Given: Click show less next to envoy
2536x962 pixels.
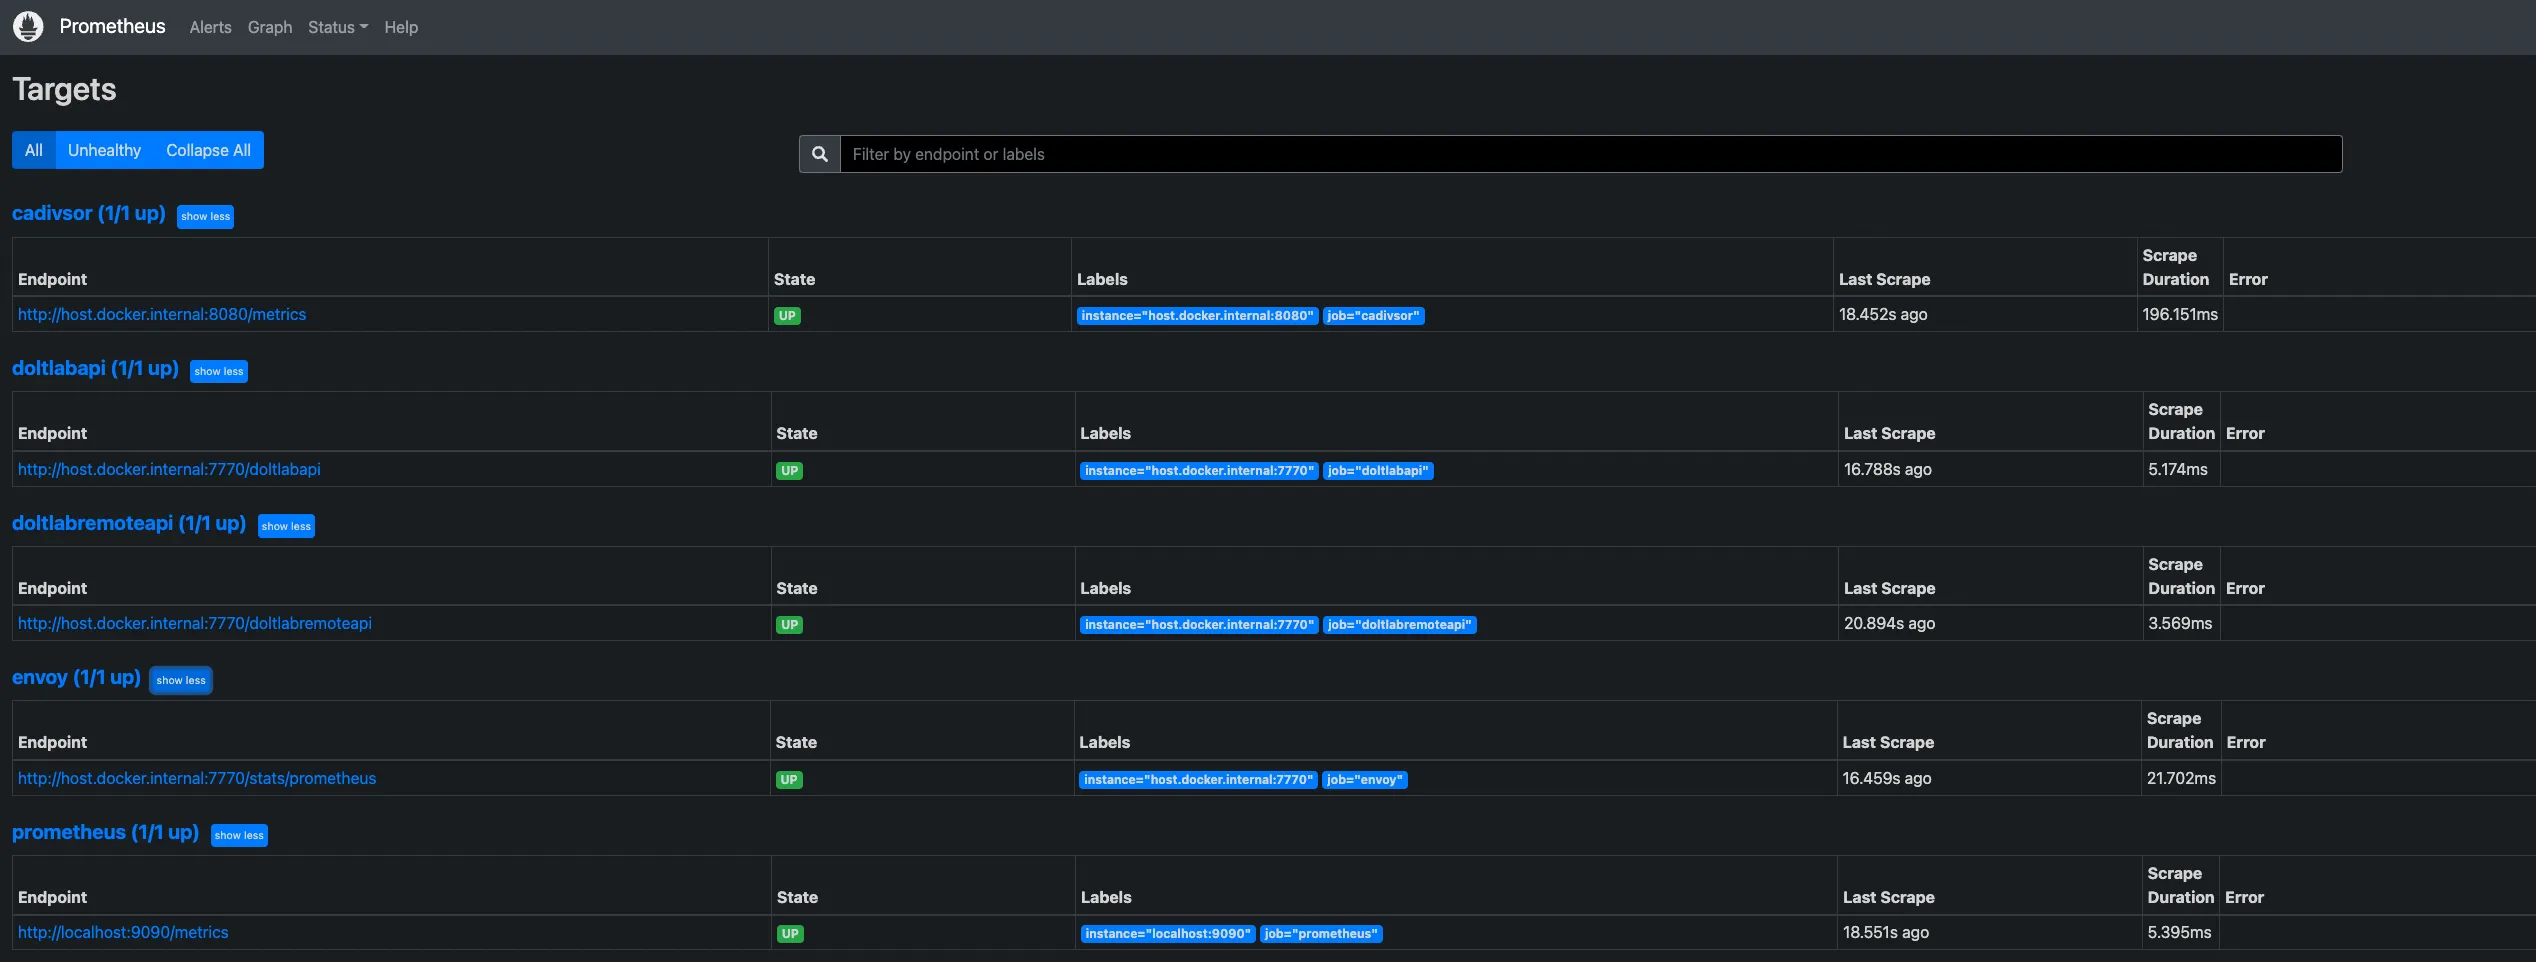Looking at the screenshot, I should [x=181, y=680].
